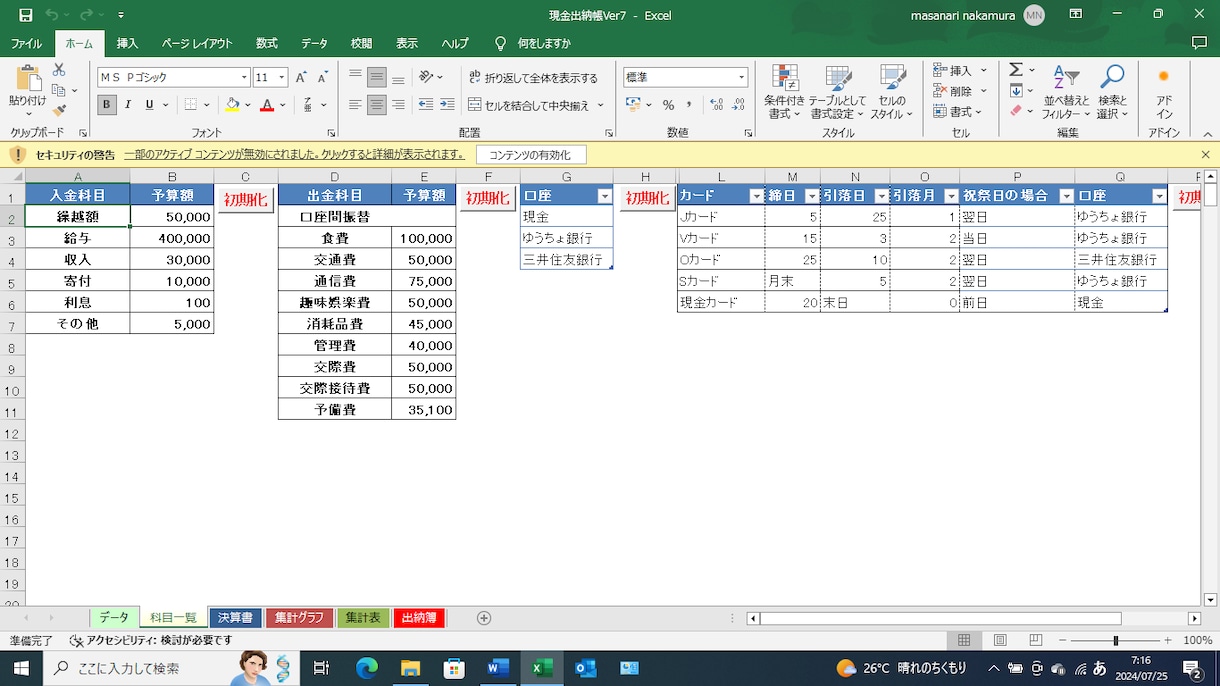
Task: Click the AutoSum sigma icon
Action: 1016,70
